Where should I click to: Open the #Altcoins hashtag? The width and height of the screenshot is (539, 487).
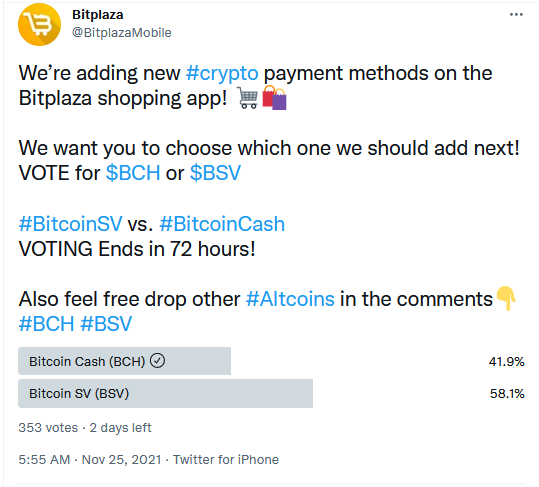click(290, 299)
